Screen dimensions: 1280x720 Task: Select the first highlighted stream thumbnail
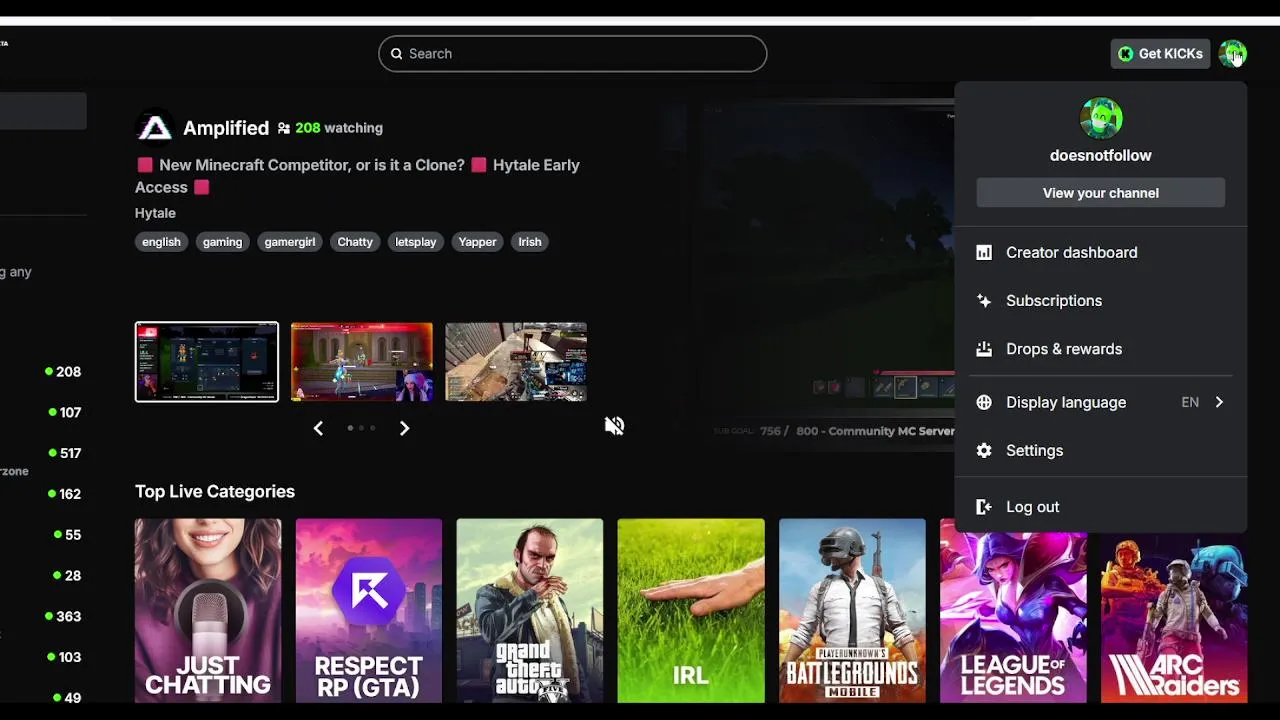(x=207, y=362)
